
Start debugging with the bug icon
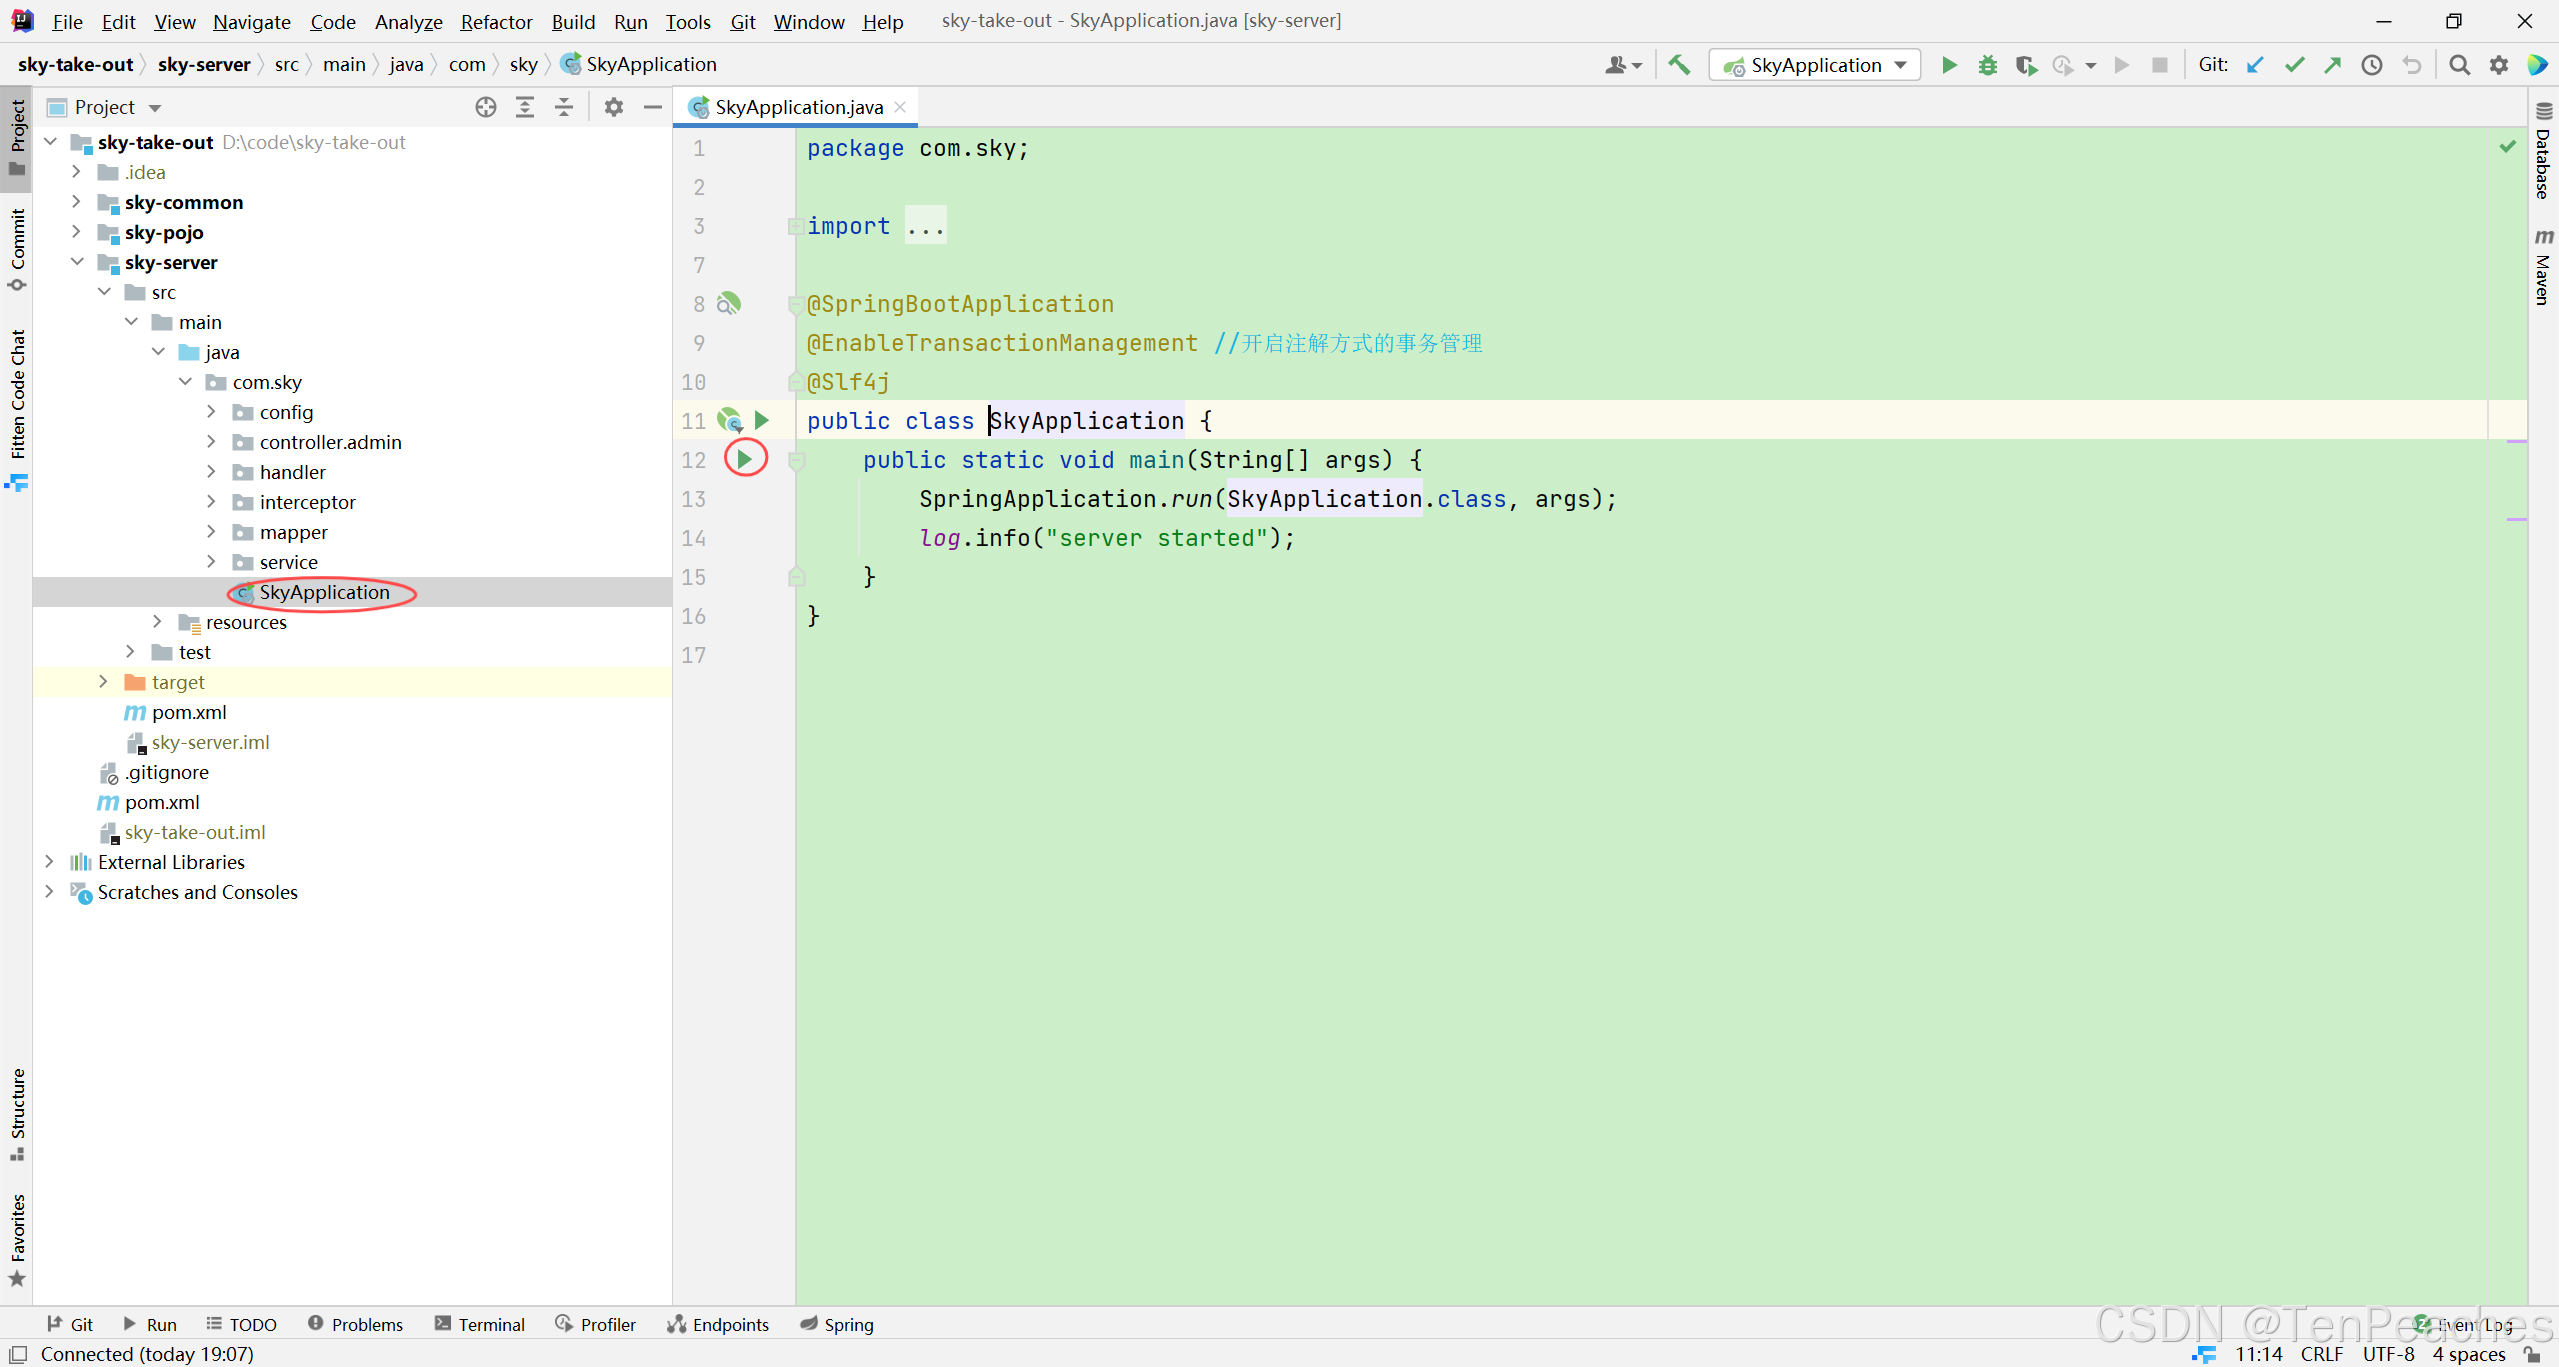[x=1987, y=65]
